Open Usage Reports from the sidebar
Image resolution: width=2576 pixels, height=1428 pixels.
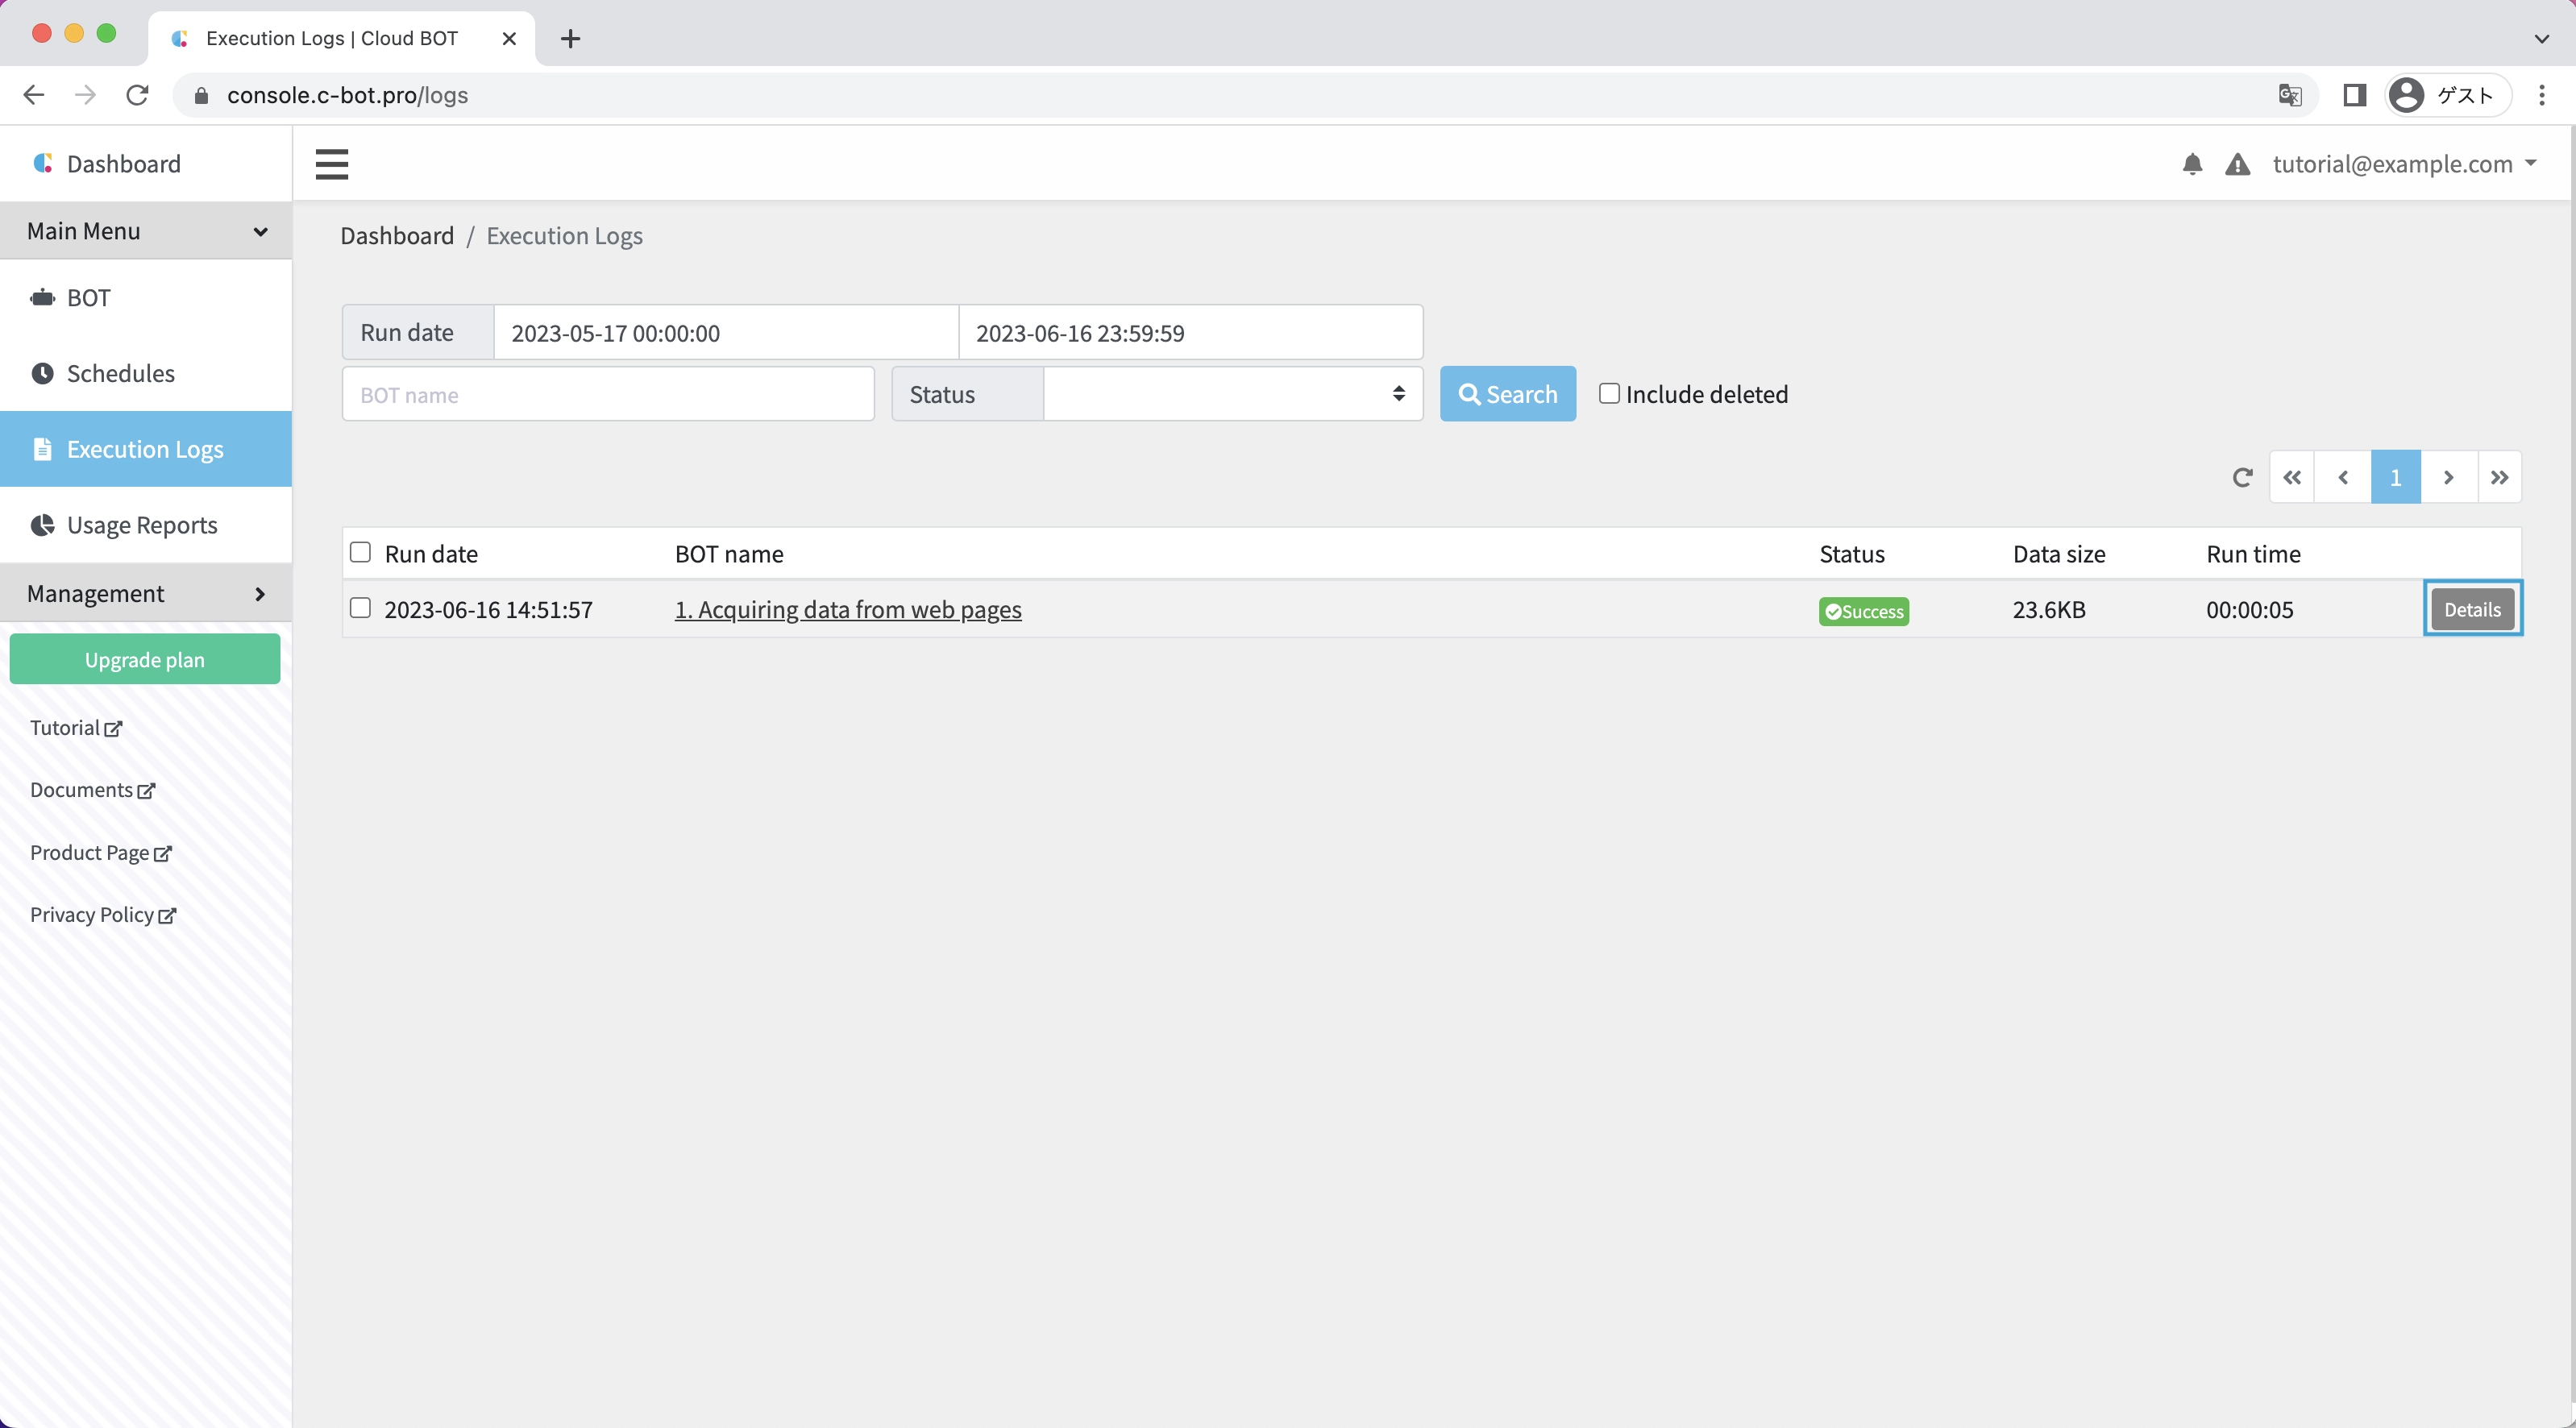point(142,525)
